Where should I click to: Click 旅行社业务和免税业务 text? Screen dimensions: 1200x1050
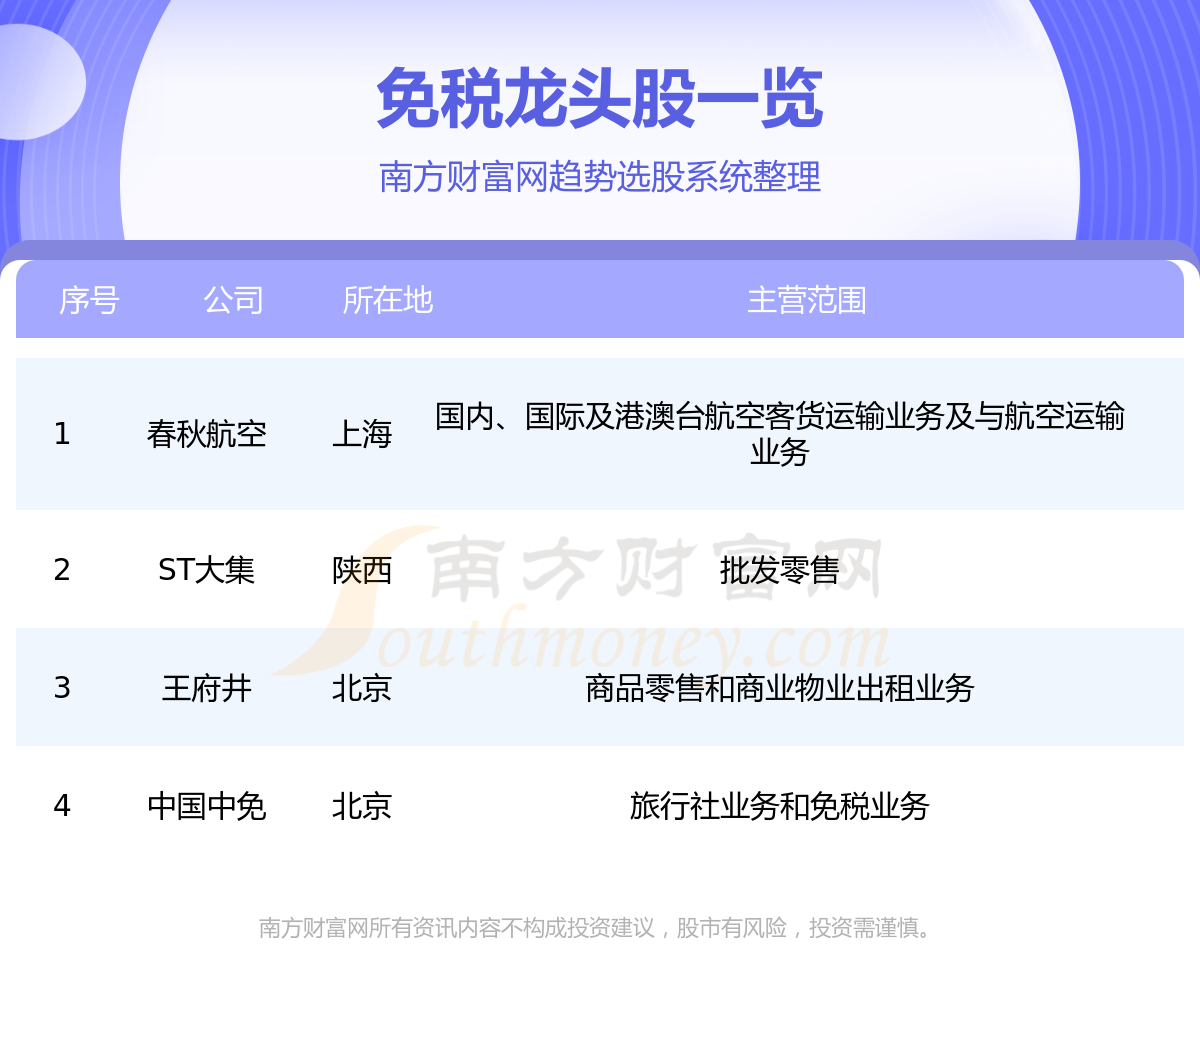click(x=780, y=806)
